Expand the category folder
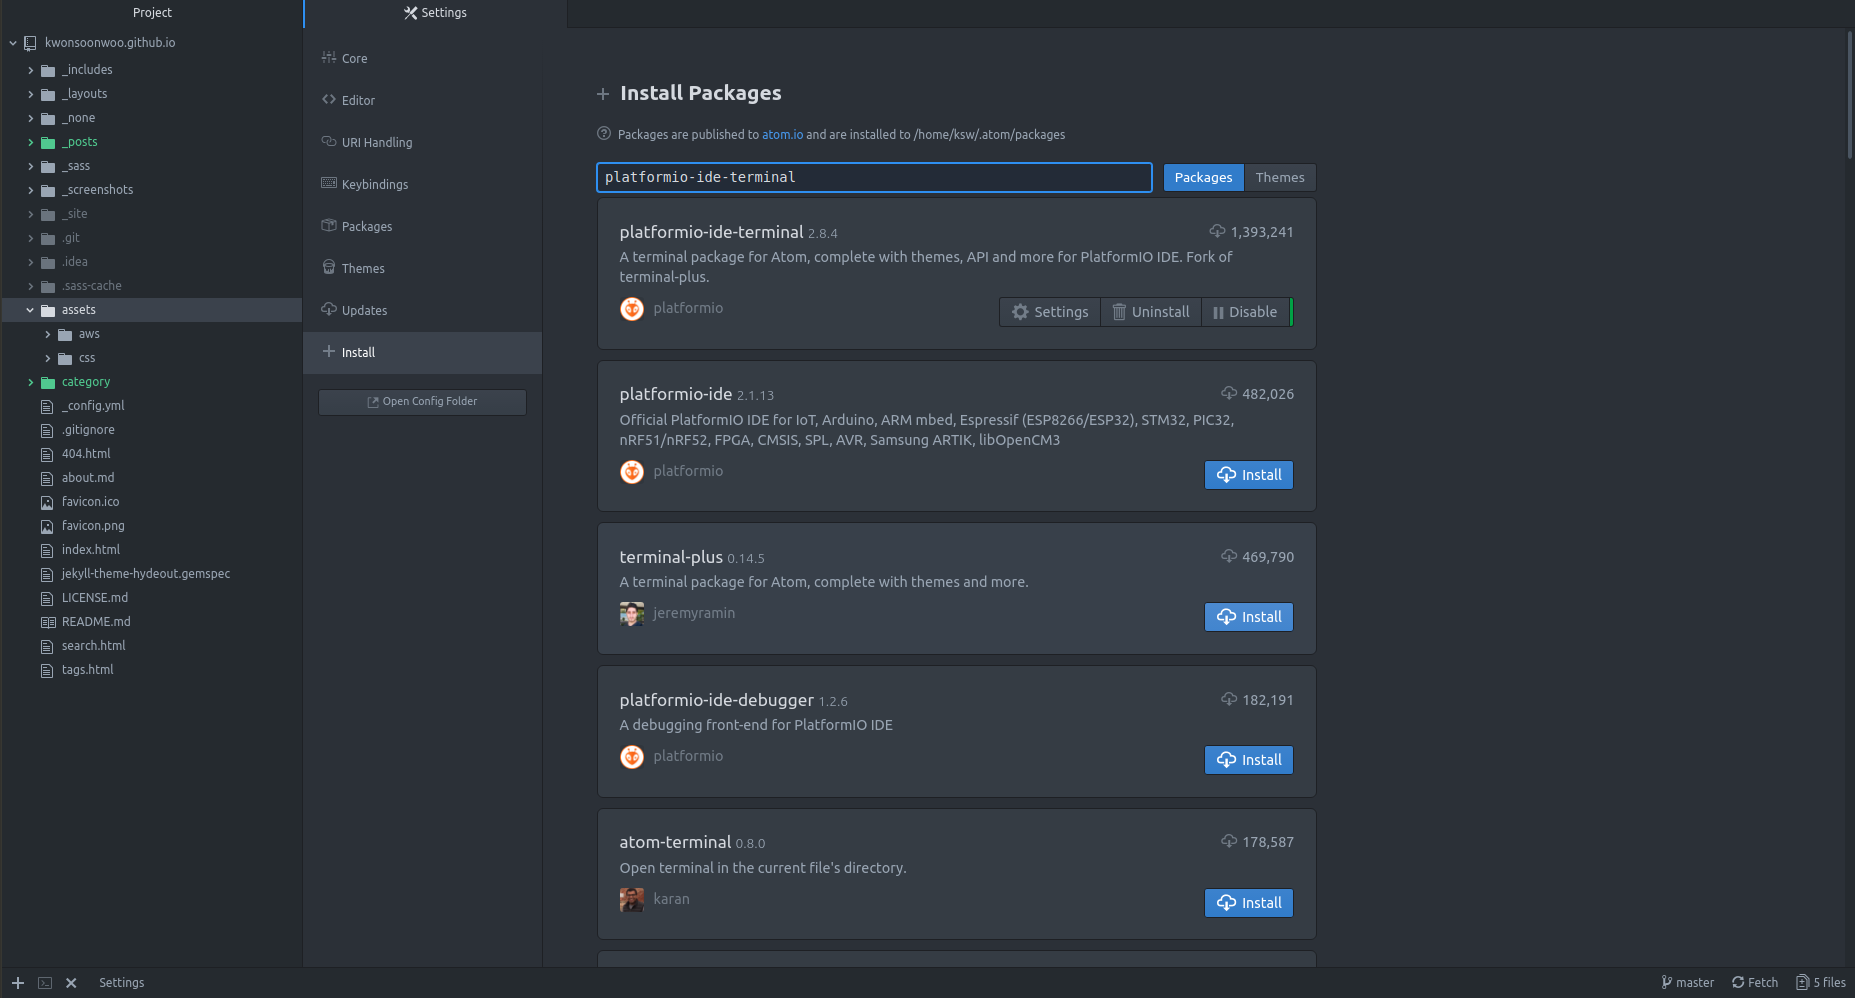 click(31, 382)
